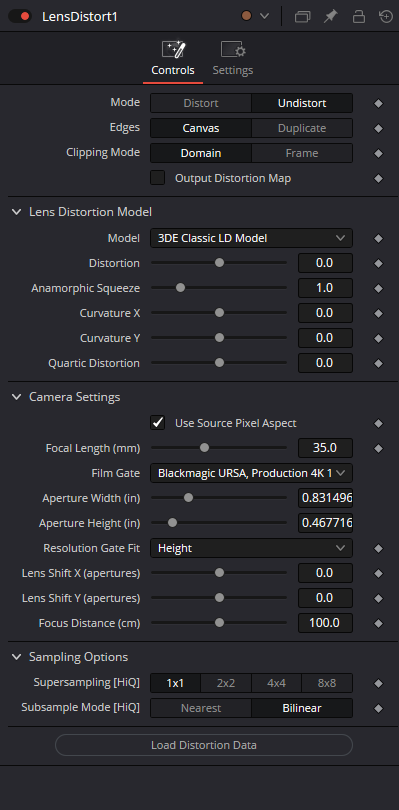Switch to the Controls tab
This screenshot has height=810, width=399.
pyautogui.click(x=173, y=59)
